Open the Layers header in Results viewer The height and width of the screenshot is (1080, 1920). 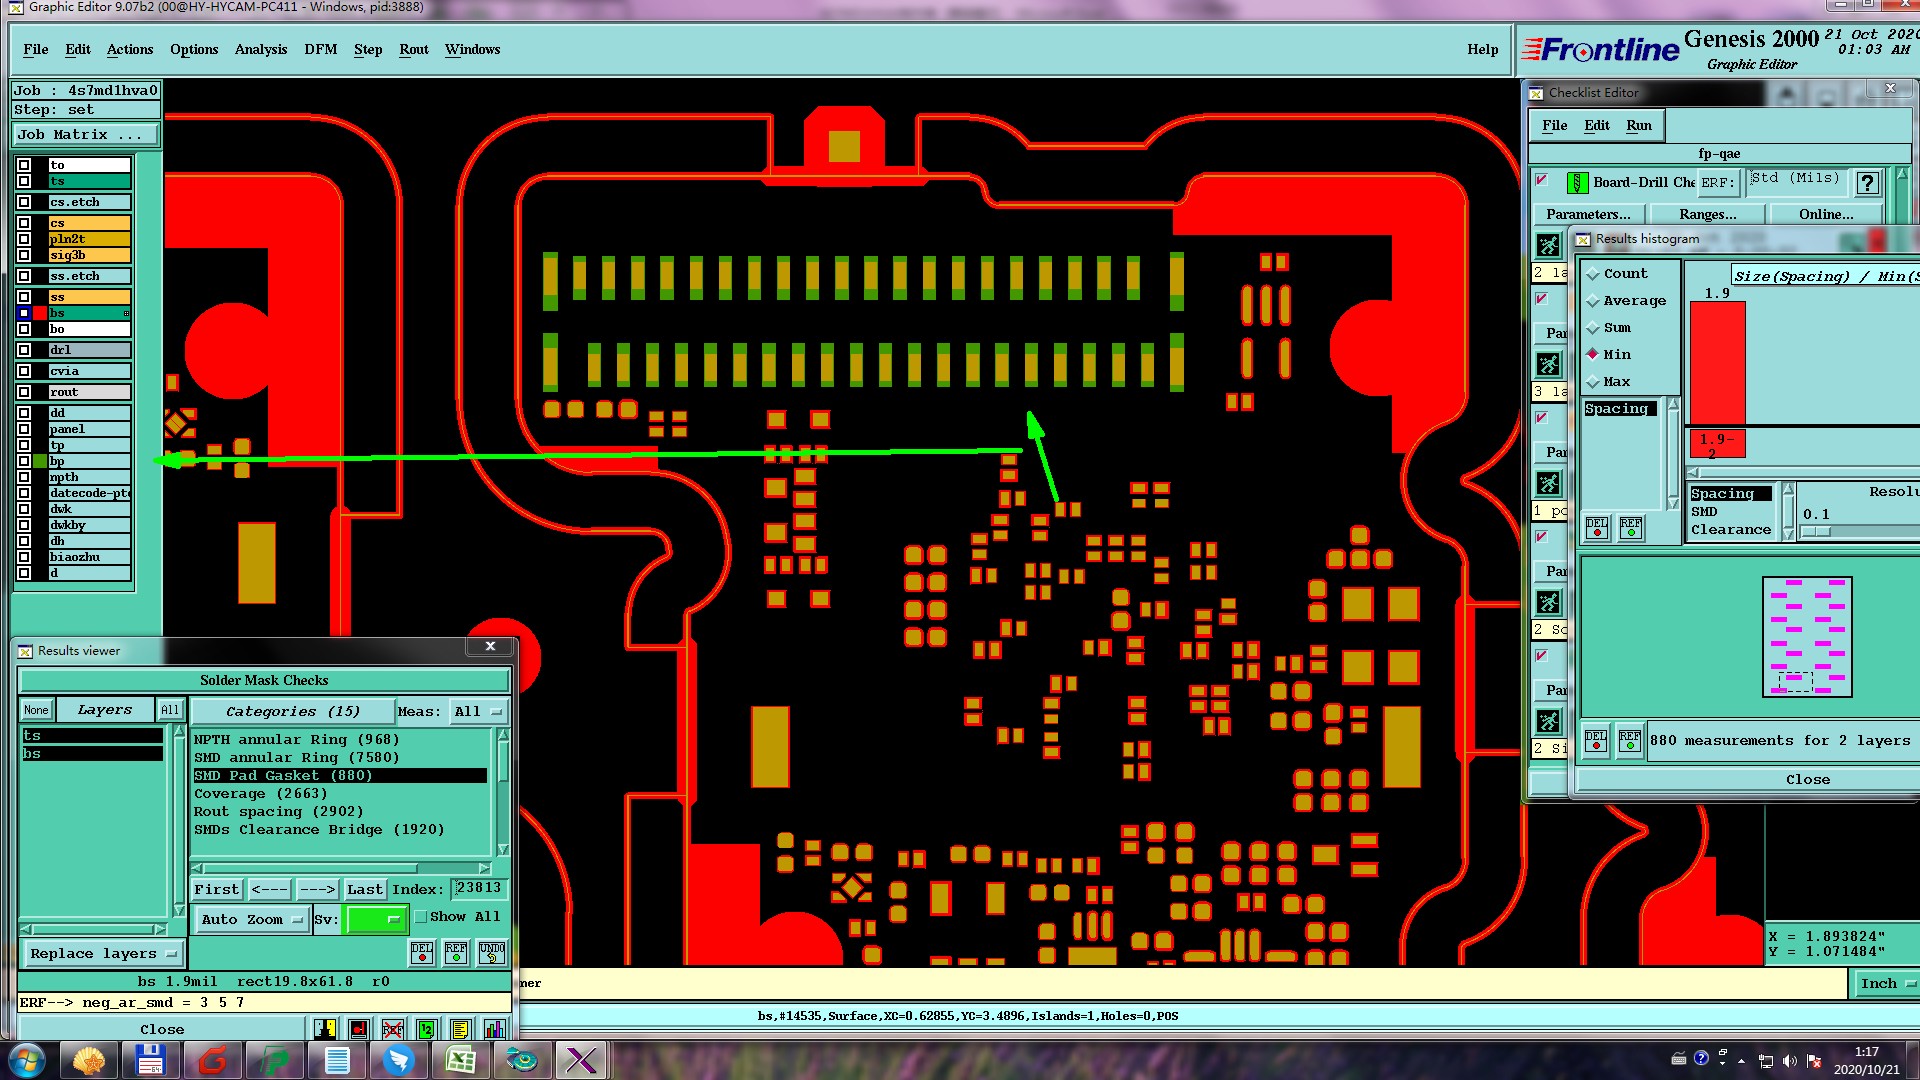[105, 710]
